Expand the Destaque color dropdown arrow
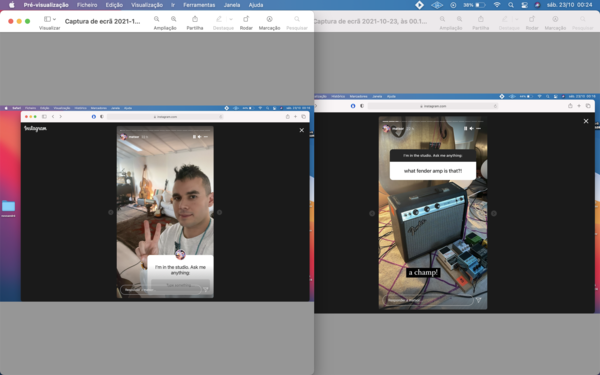 tap(231, 19)
